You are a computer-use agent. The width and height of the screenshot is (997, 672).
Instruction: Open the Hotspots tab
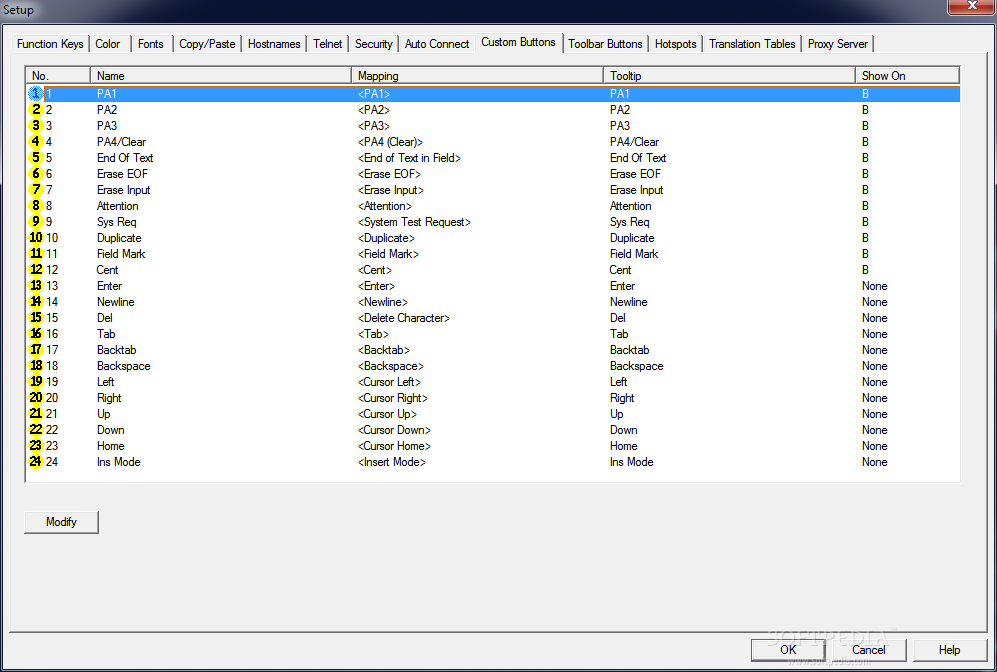(676, 44)
